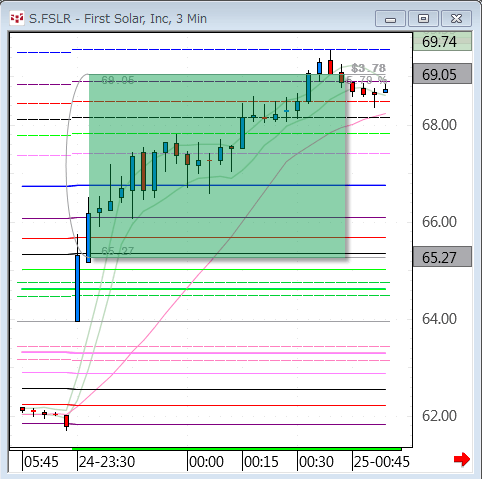Image resolution: width=482 pixels, height=479 pixels.
Task: Click the 68.00 axis price label
Action: point(439,125)
